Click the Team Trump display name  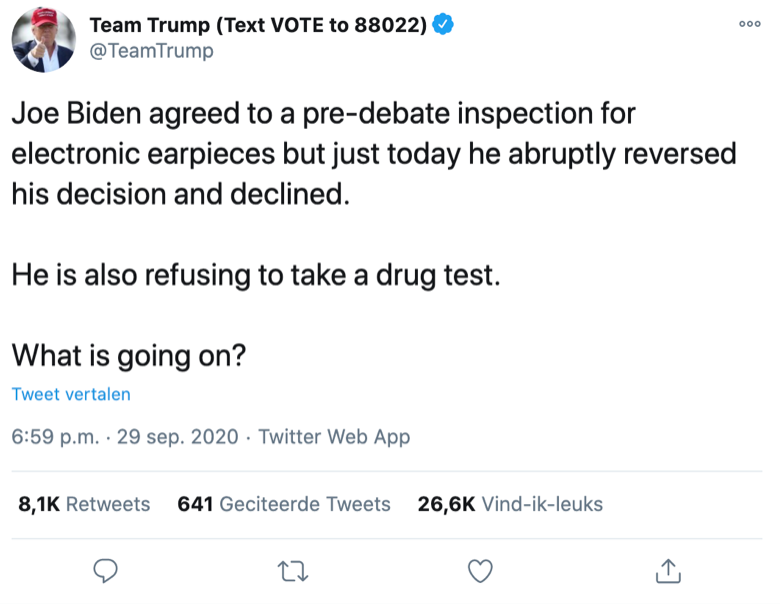point(258,25)
